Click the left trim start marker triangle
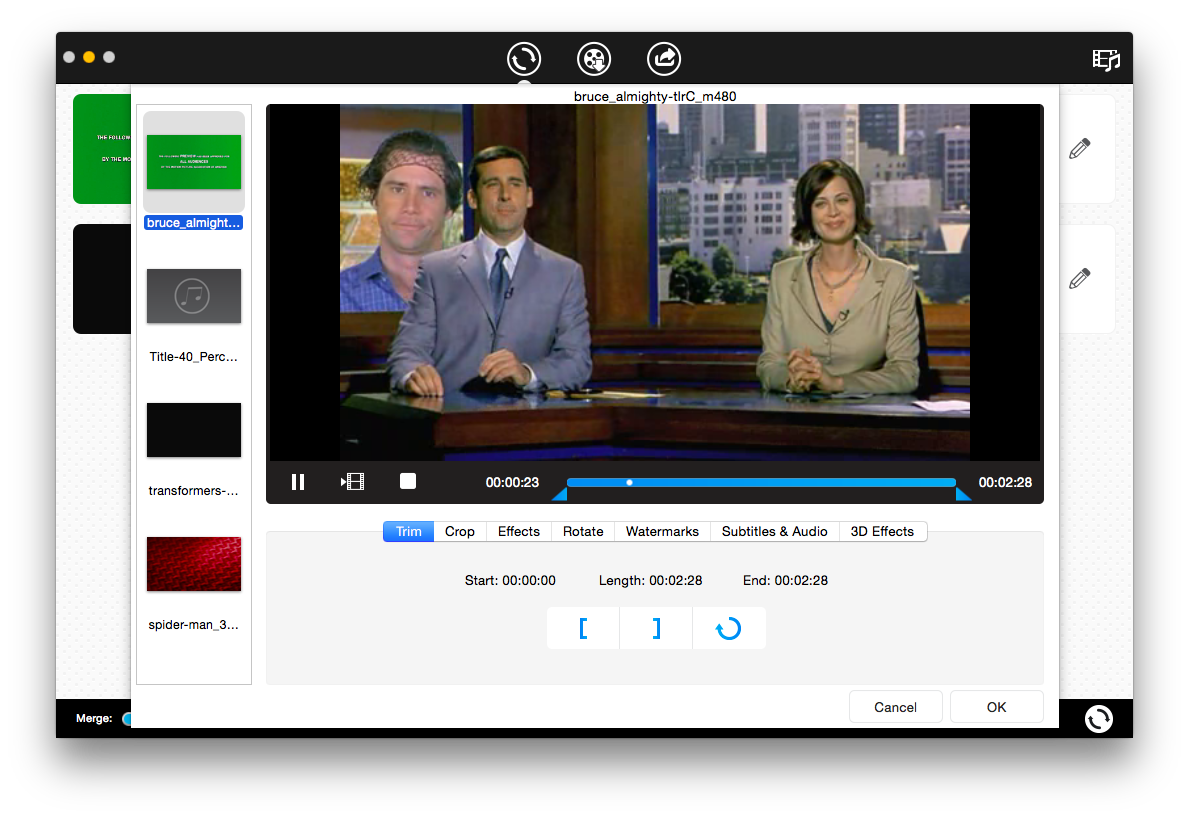Viewport: 1189px width, 818px height. pos(561,494)
